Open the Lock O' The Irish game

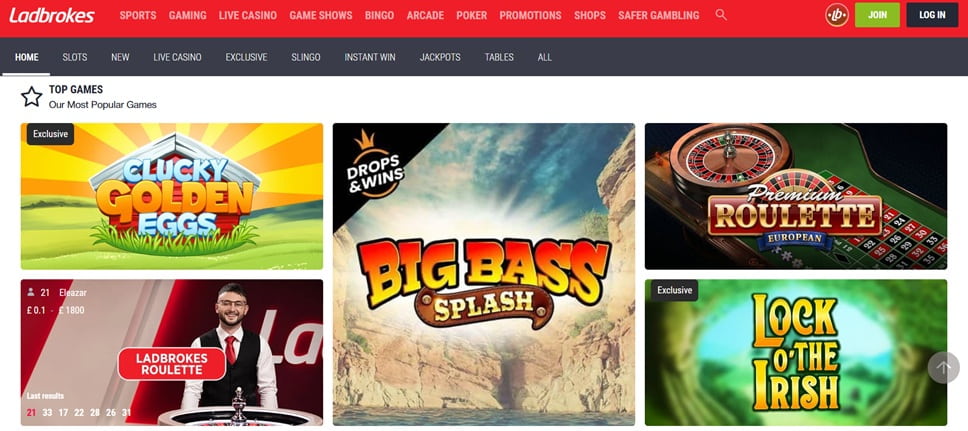796,353
